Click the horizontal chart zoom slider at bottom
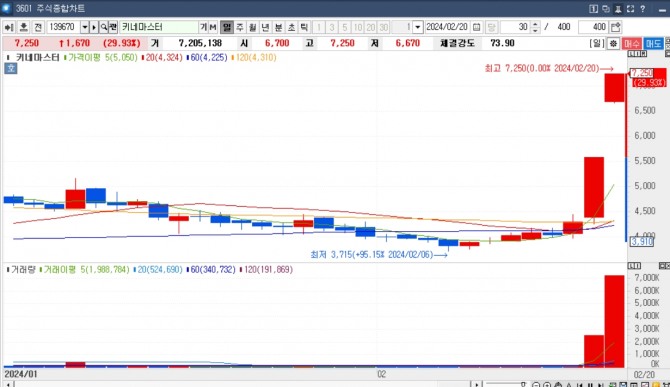 click(505, 384)
